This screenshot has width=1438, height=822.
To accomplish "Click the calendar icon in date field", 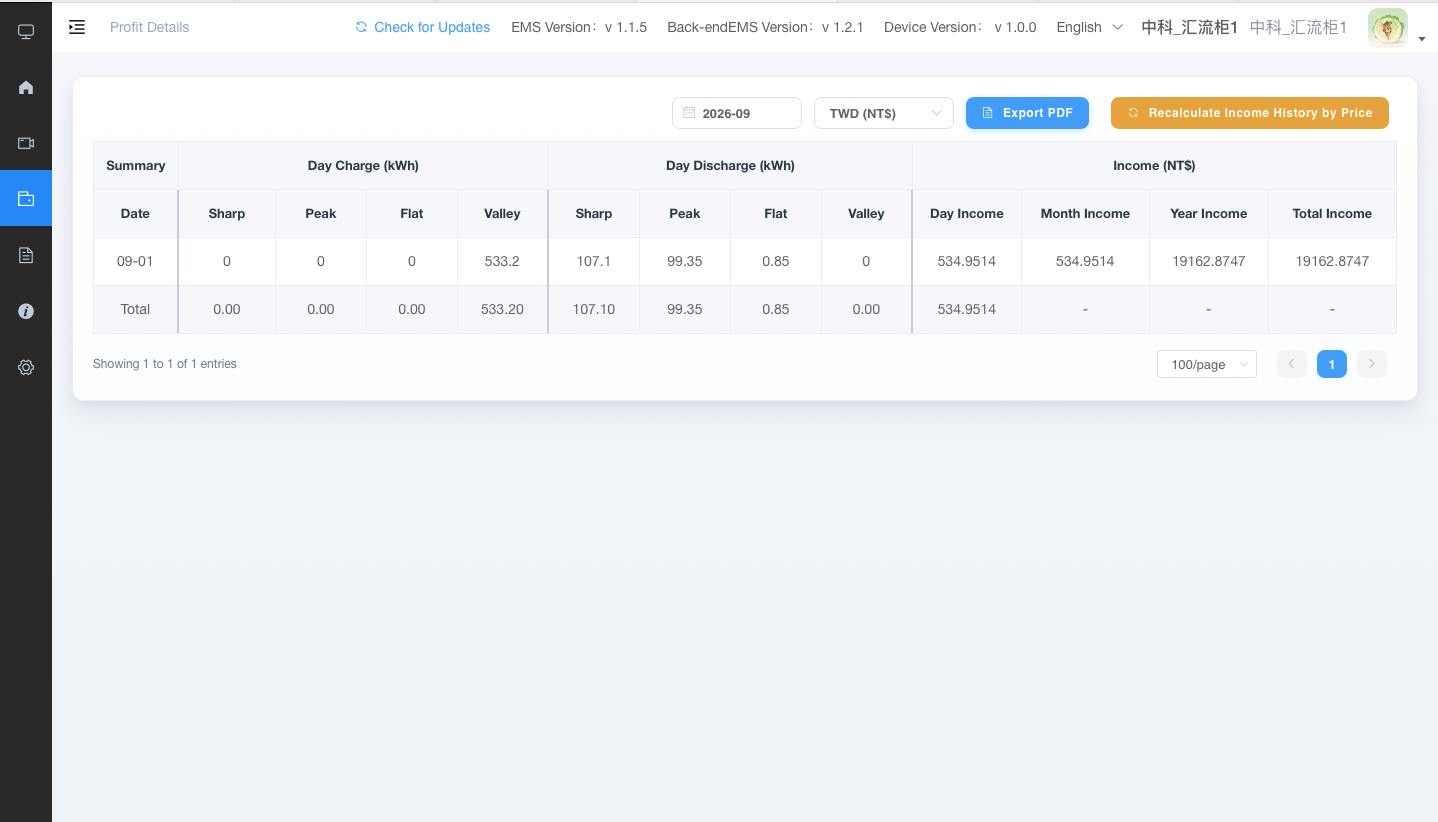I will pos(689,113).
